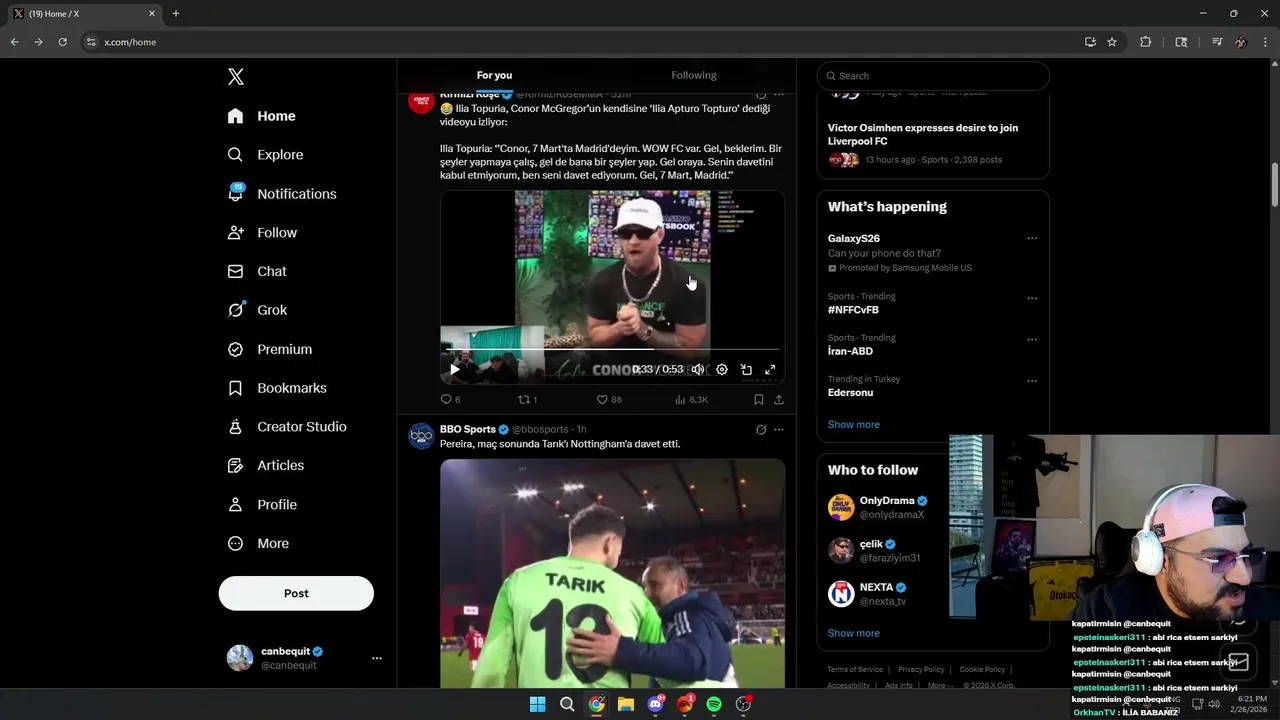Expand the video to fullscreen
Viewport: 1280px width, 720px height.
pyautogui.click(x=770, y=369)
